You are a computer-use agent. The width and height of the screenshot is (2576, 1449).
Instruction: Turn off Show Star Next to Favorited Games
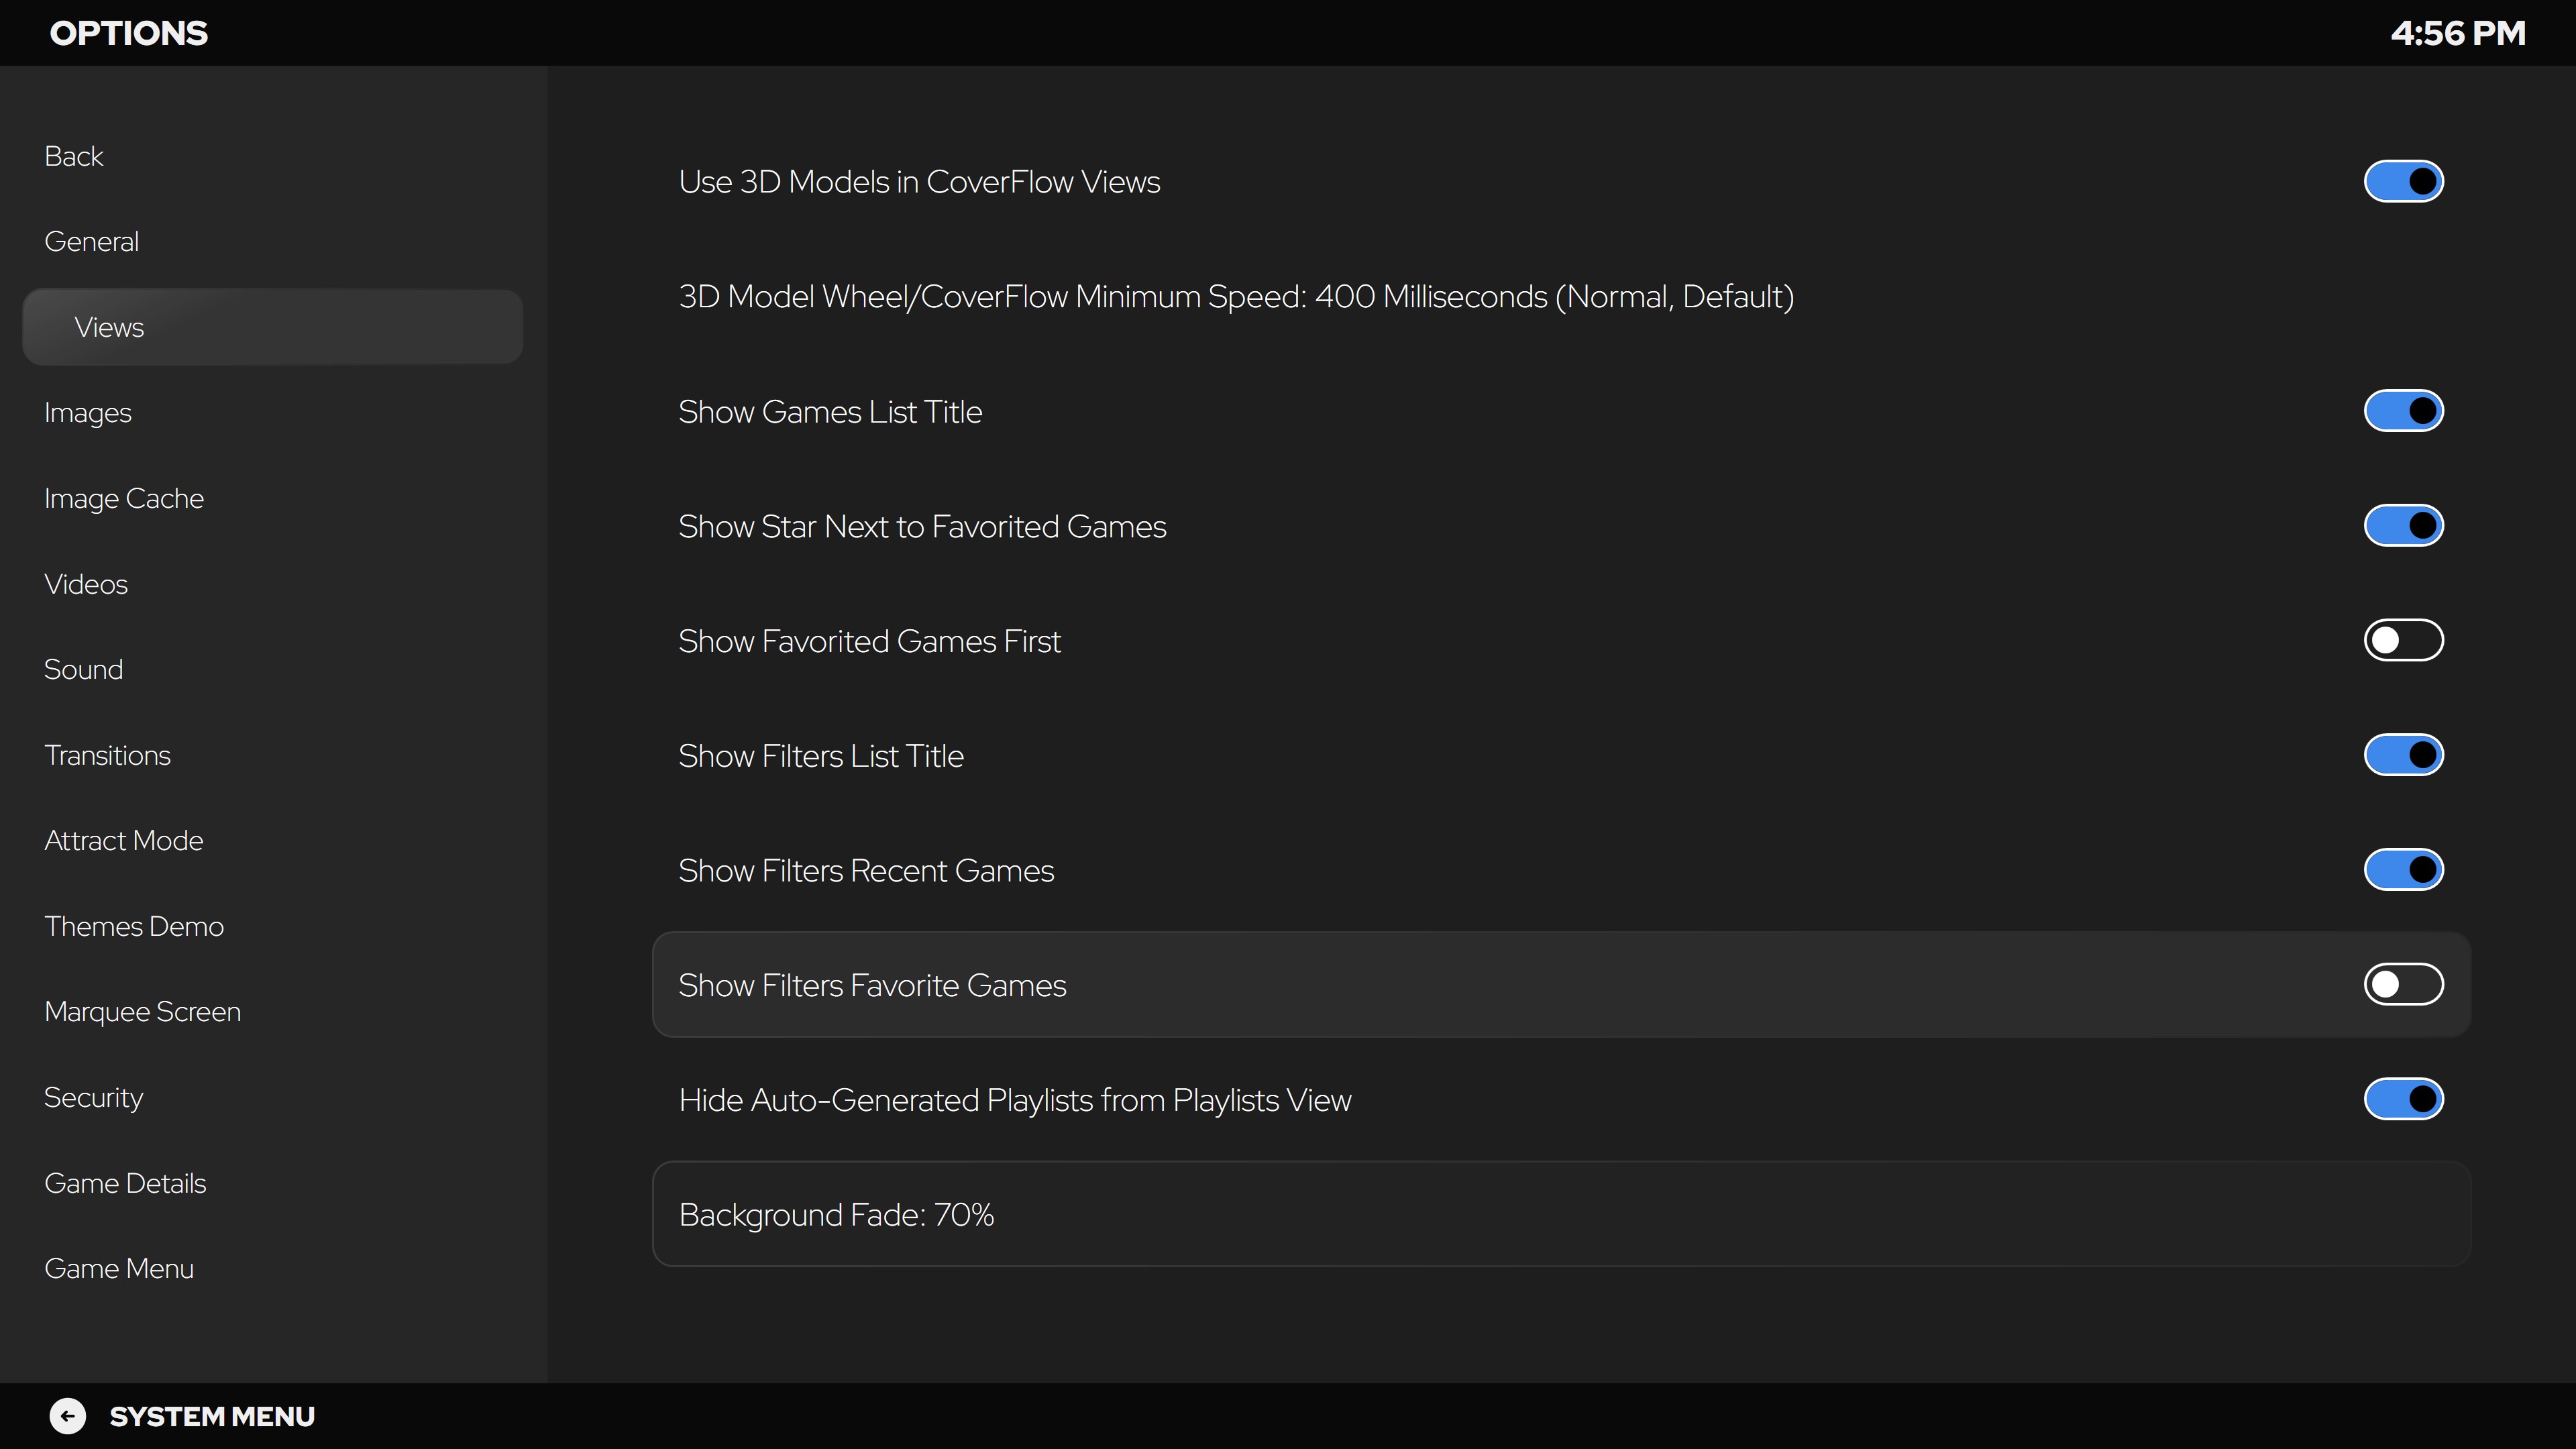(2403, 526)
